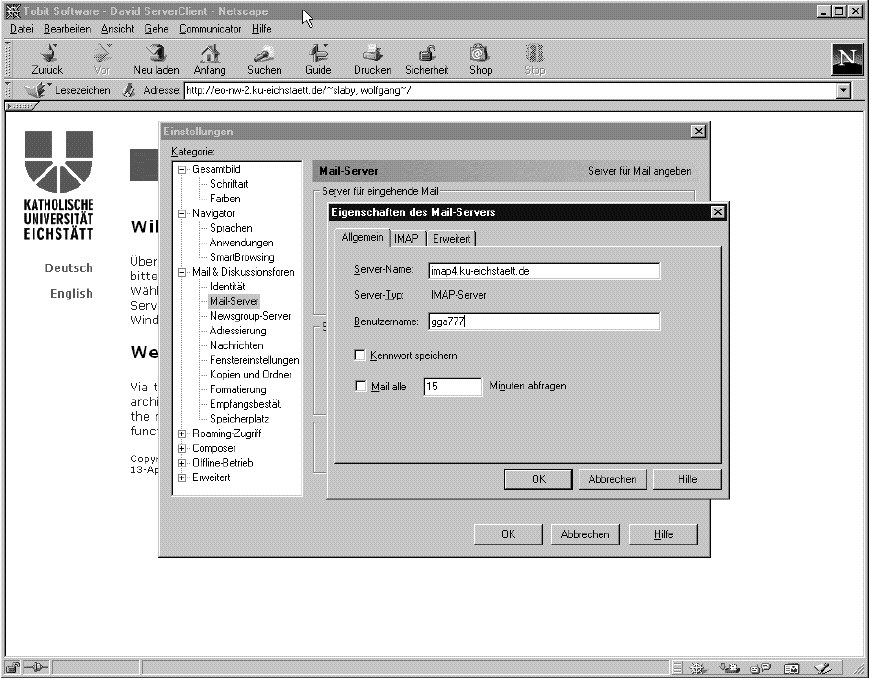This screenshot has height=680, width=872.
Task: Expand the Erweitert tree node
Action: tap(182, 478)
